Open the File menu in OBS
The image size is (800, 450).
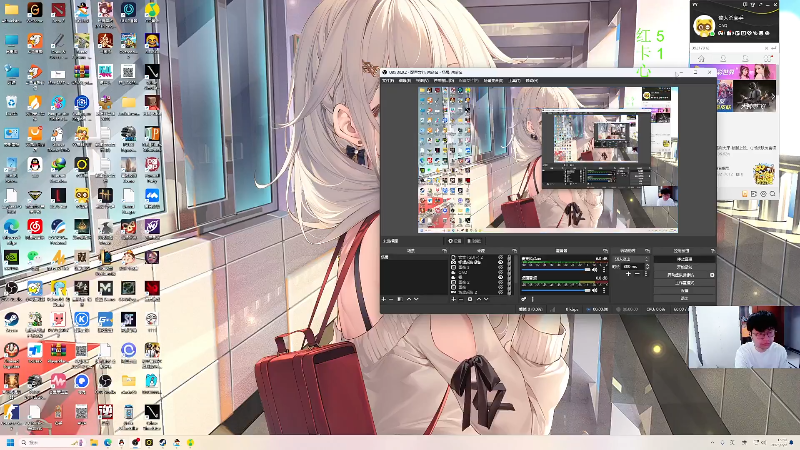point(388,80)
